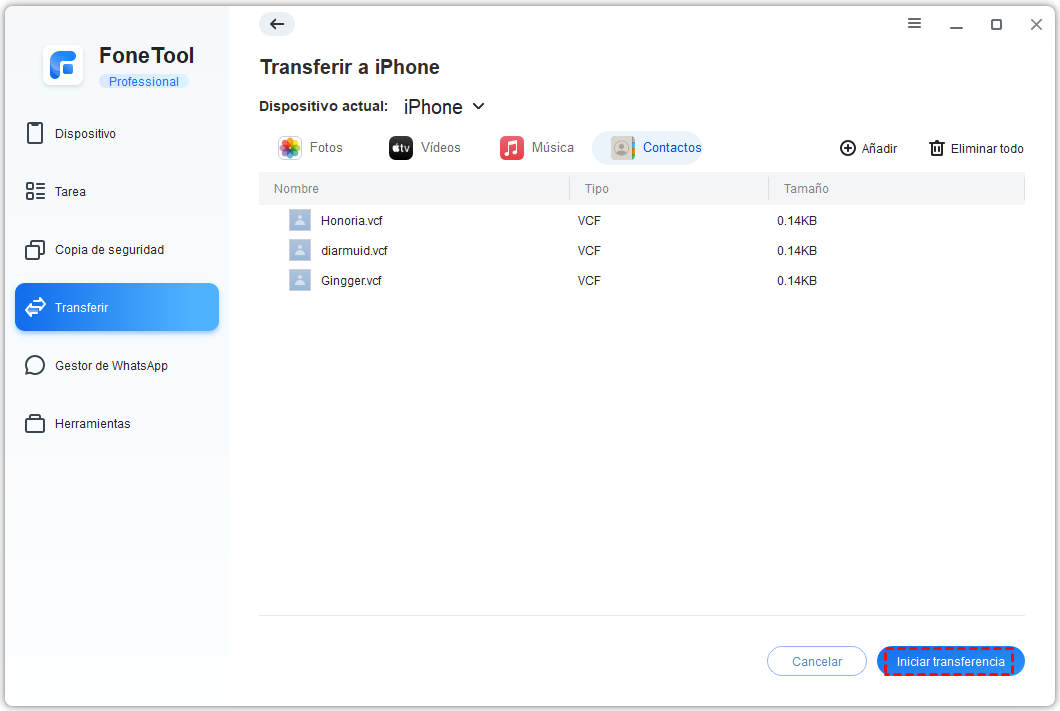Open Herramientas toolbox section
Image resolution: width=1060 pixels, height=711 pixels.
[92, 424]
